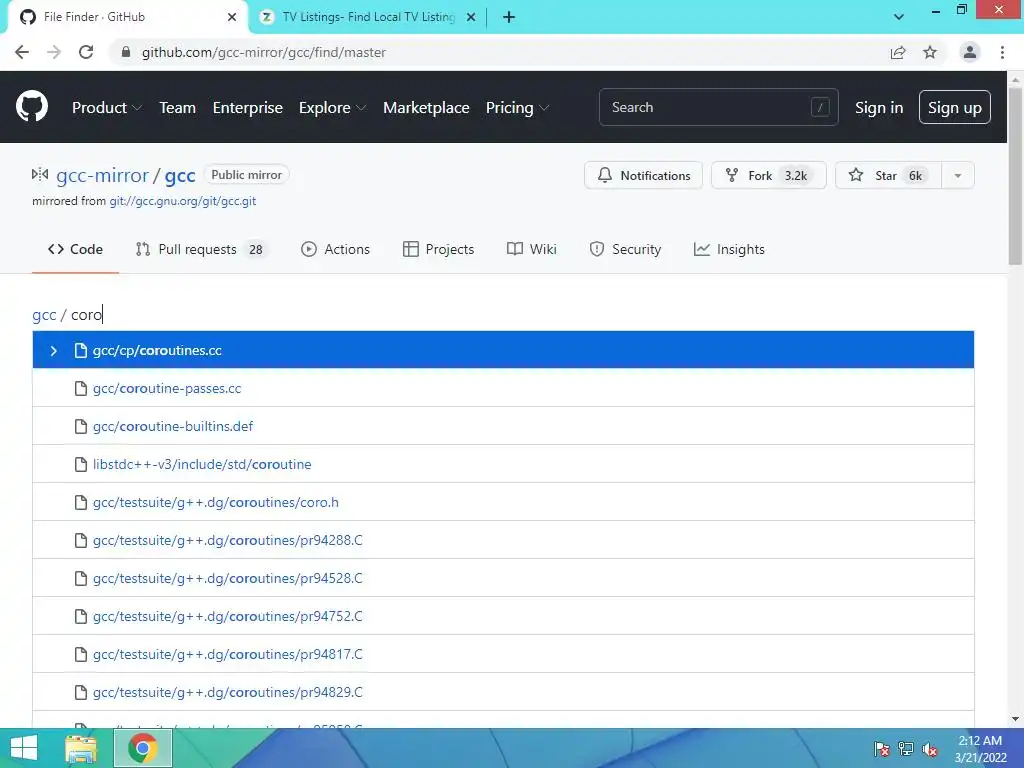Bookmark this page with the star icon
The image size is (1024, 768).
(x=930, y=52)
